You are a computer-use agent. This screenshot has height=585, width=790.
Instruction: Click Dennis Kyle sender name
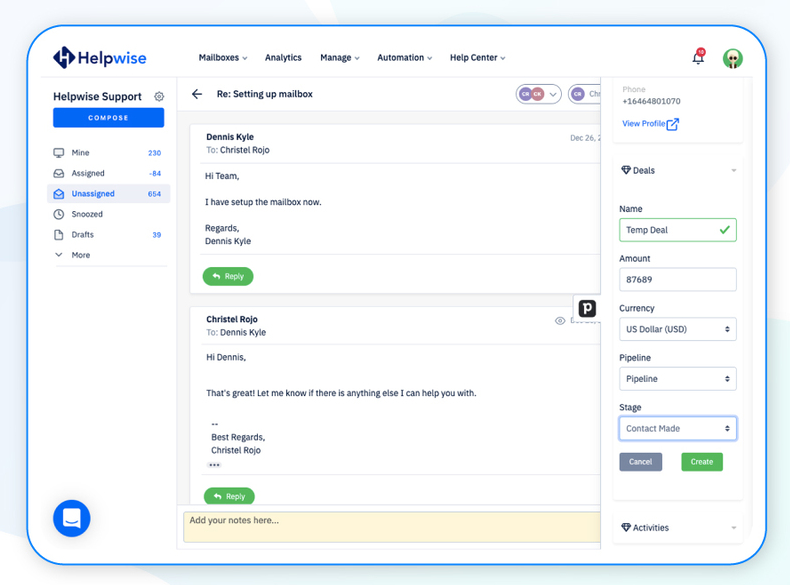click(230, 137)
